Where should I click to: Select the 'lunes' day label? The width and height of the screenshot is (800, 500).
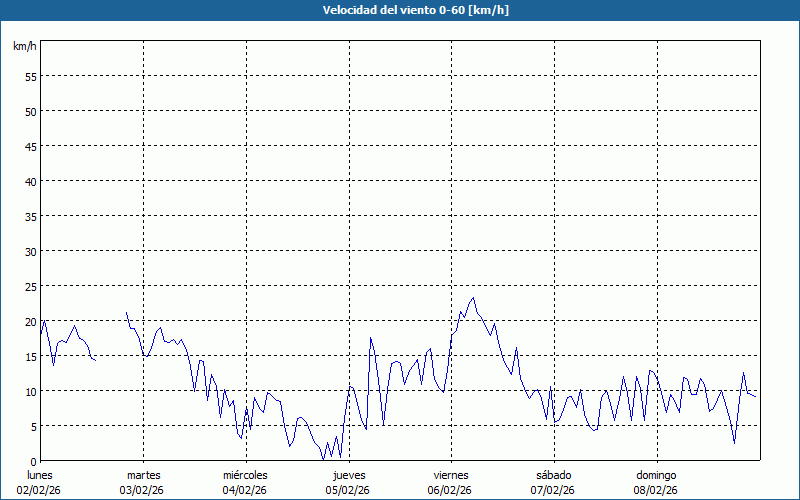click(x=39, y=475)
